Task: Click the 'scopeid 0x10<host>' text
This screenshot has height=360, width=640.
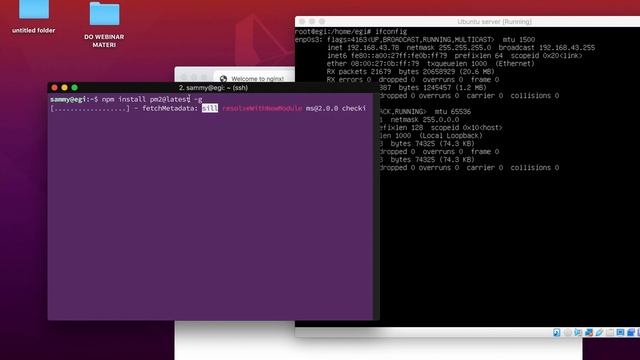Action: (x=467, y=128)
